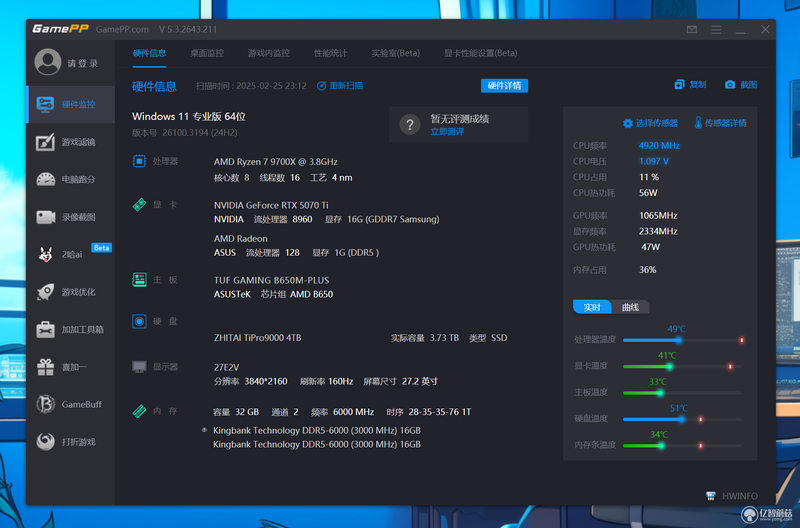Click NVIDIA GeForce RTX 5070 Ti text

click(271, 205)
